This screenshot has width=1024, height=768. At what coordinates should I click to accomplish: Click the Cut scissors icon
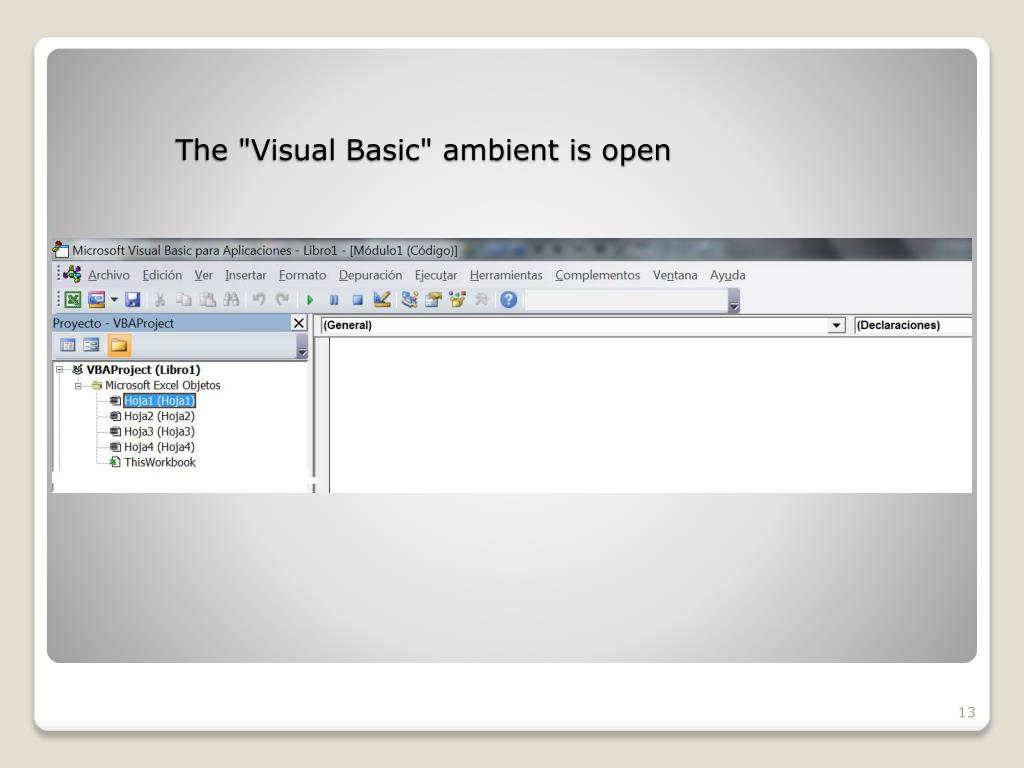[159, 300]
